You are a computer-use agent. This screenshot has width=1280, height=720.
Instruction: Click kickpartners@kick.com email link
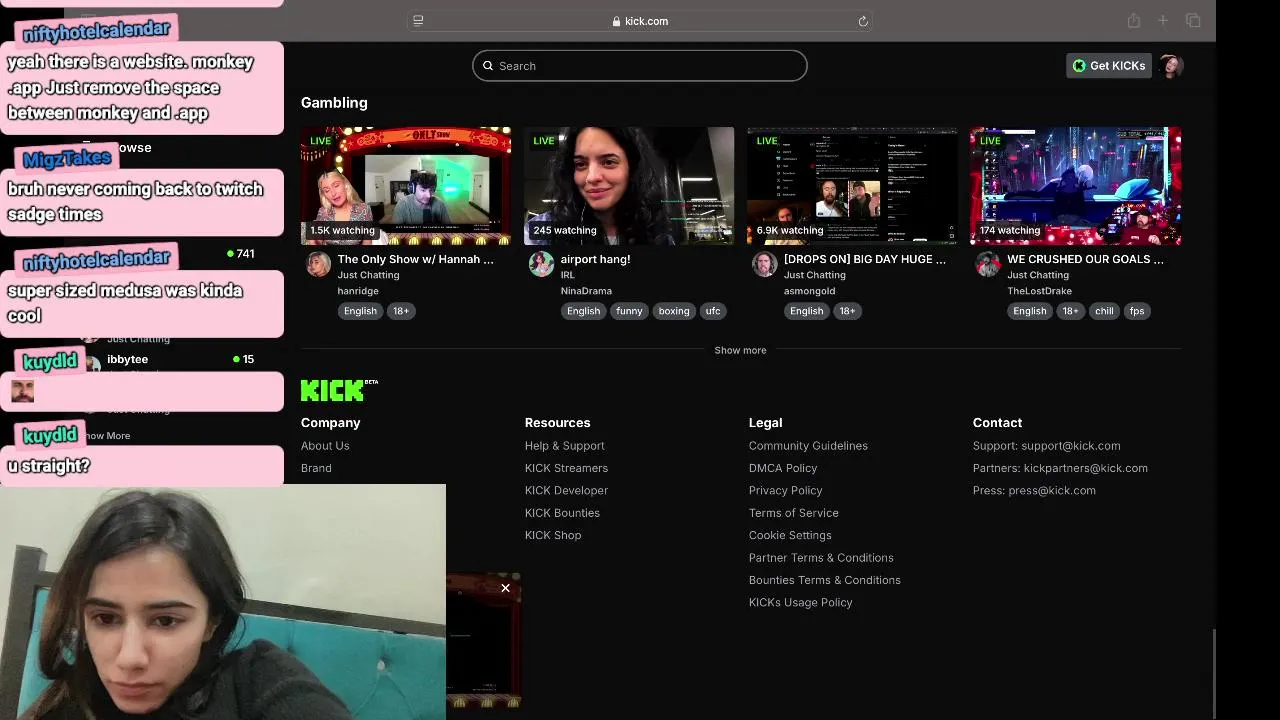pyautogui.click(x=1086, y=468)
